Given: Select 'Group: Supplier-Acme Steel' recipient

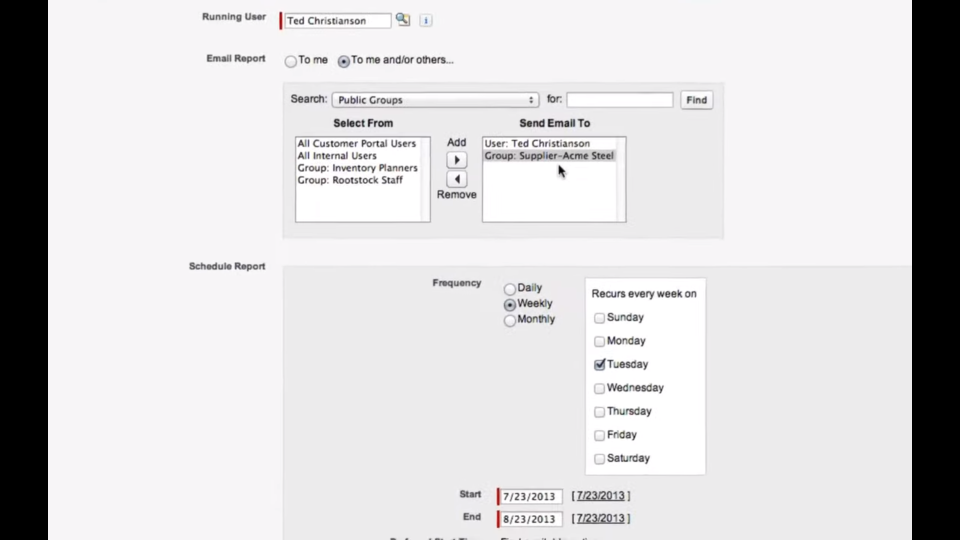Looking at the screenshot, I should (x=549, y=156).
